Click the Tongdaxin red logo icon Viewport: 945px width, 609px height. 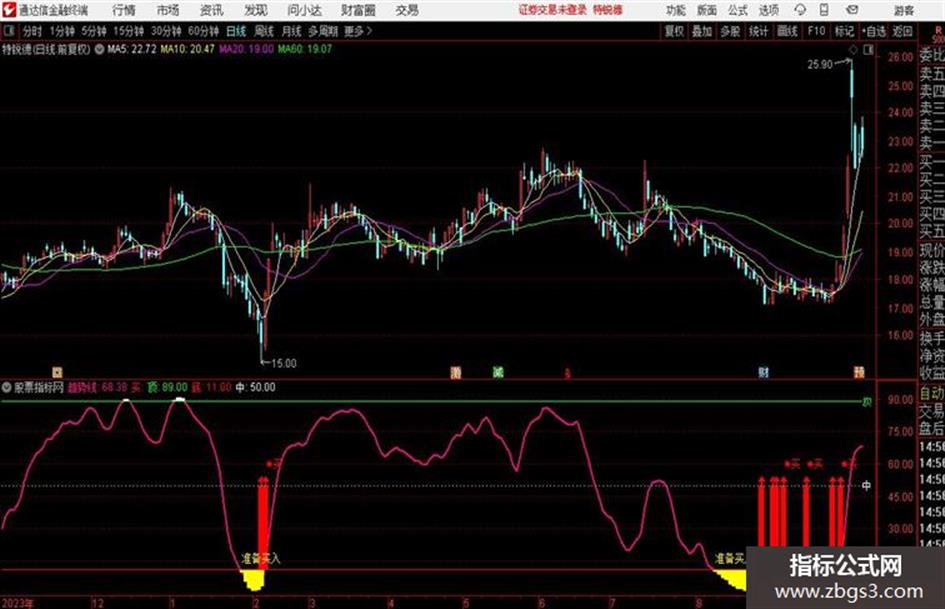tap(9, 10)
